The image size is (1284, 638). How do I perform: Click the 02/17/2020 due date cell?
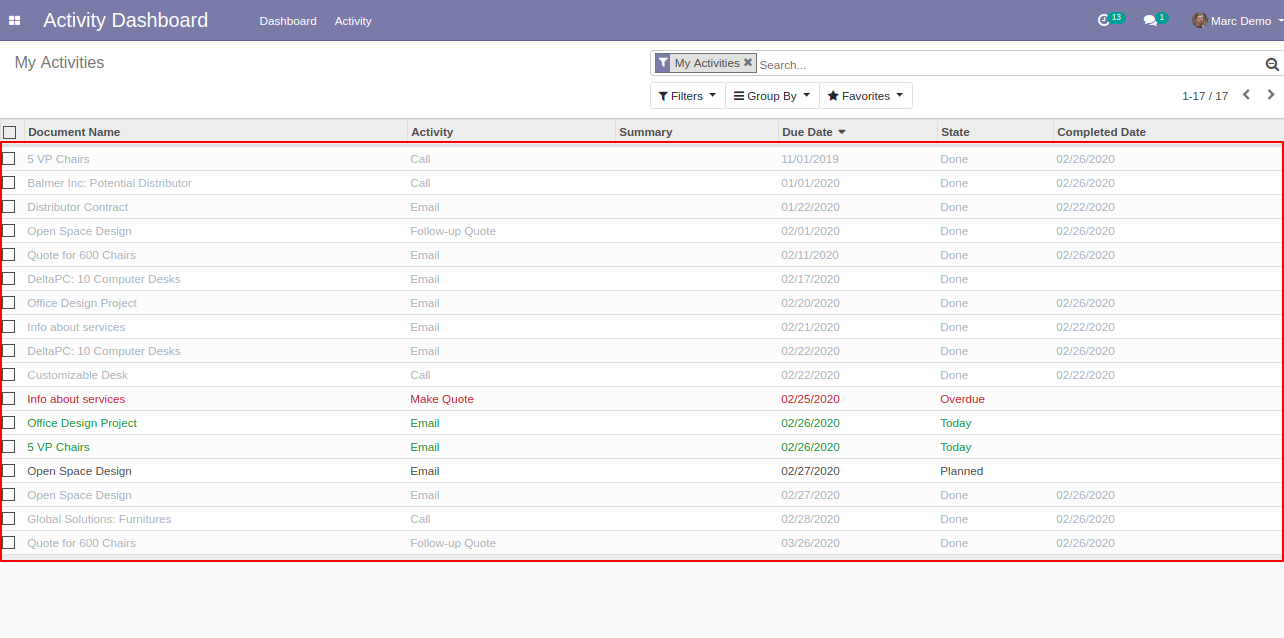click(x=810, y=279)
